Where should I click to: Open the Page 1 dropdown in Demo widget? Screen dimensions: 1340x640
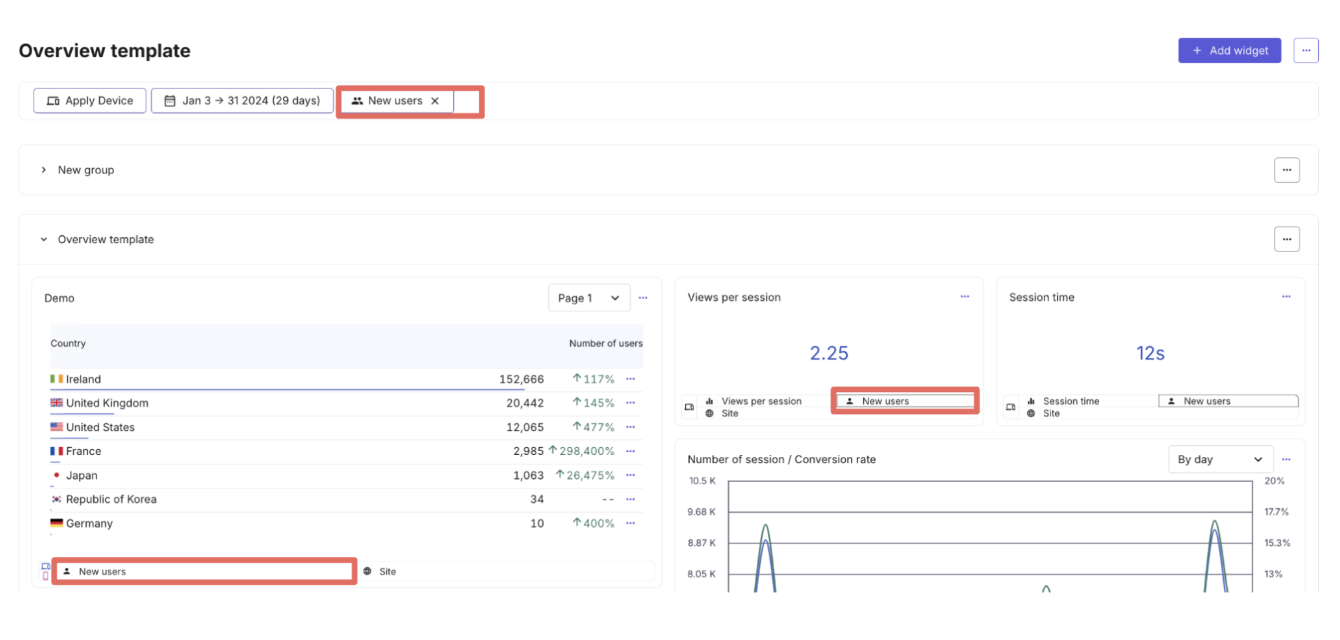pyautogui.click(x=589, y=298)
